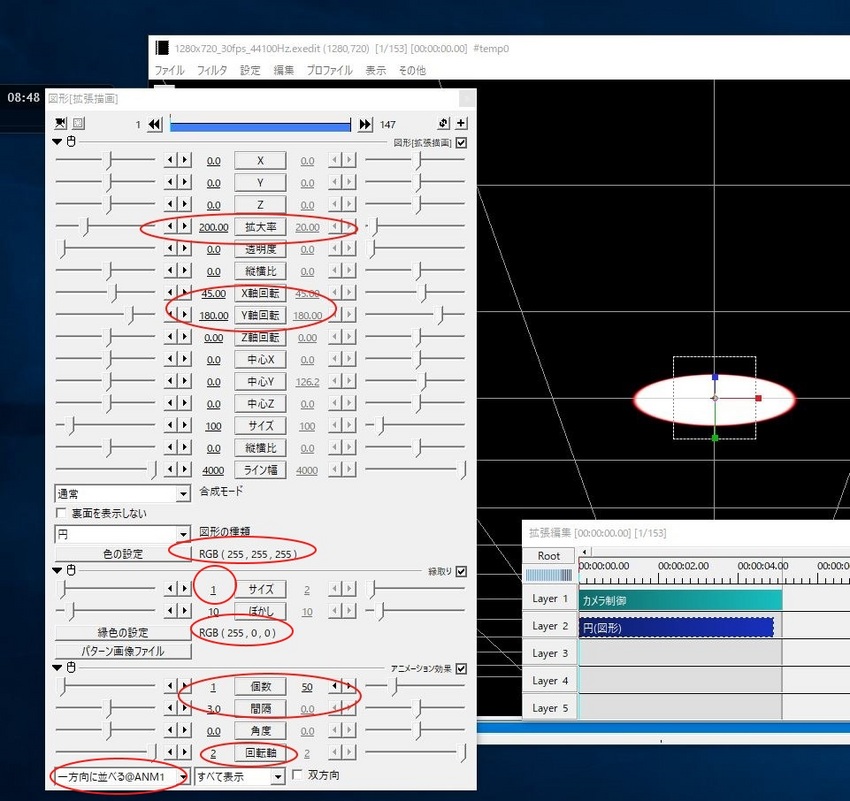Screen dimensions: 850x801
Task: Click the right 個数 slider track
Action: [x=415, y=686]
